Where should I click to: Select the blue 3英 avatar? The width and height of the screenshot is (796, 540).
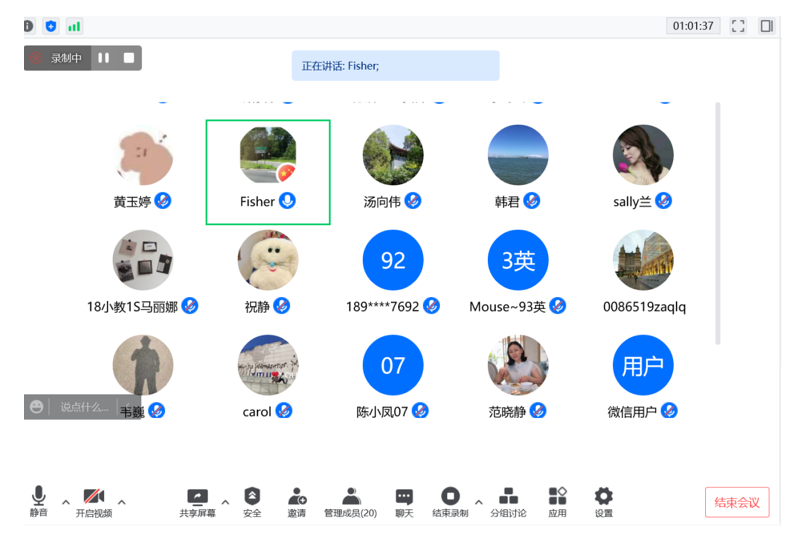coord(518,260)
